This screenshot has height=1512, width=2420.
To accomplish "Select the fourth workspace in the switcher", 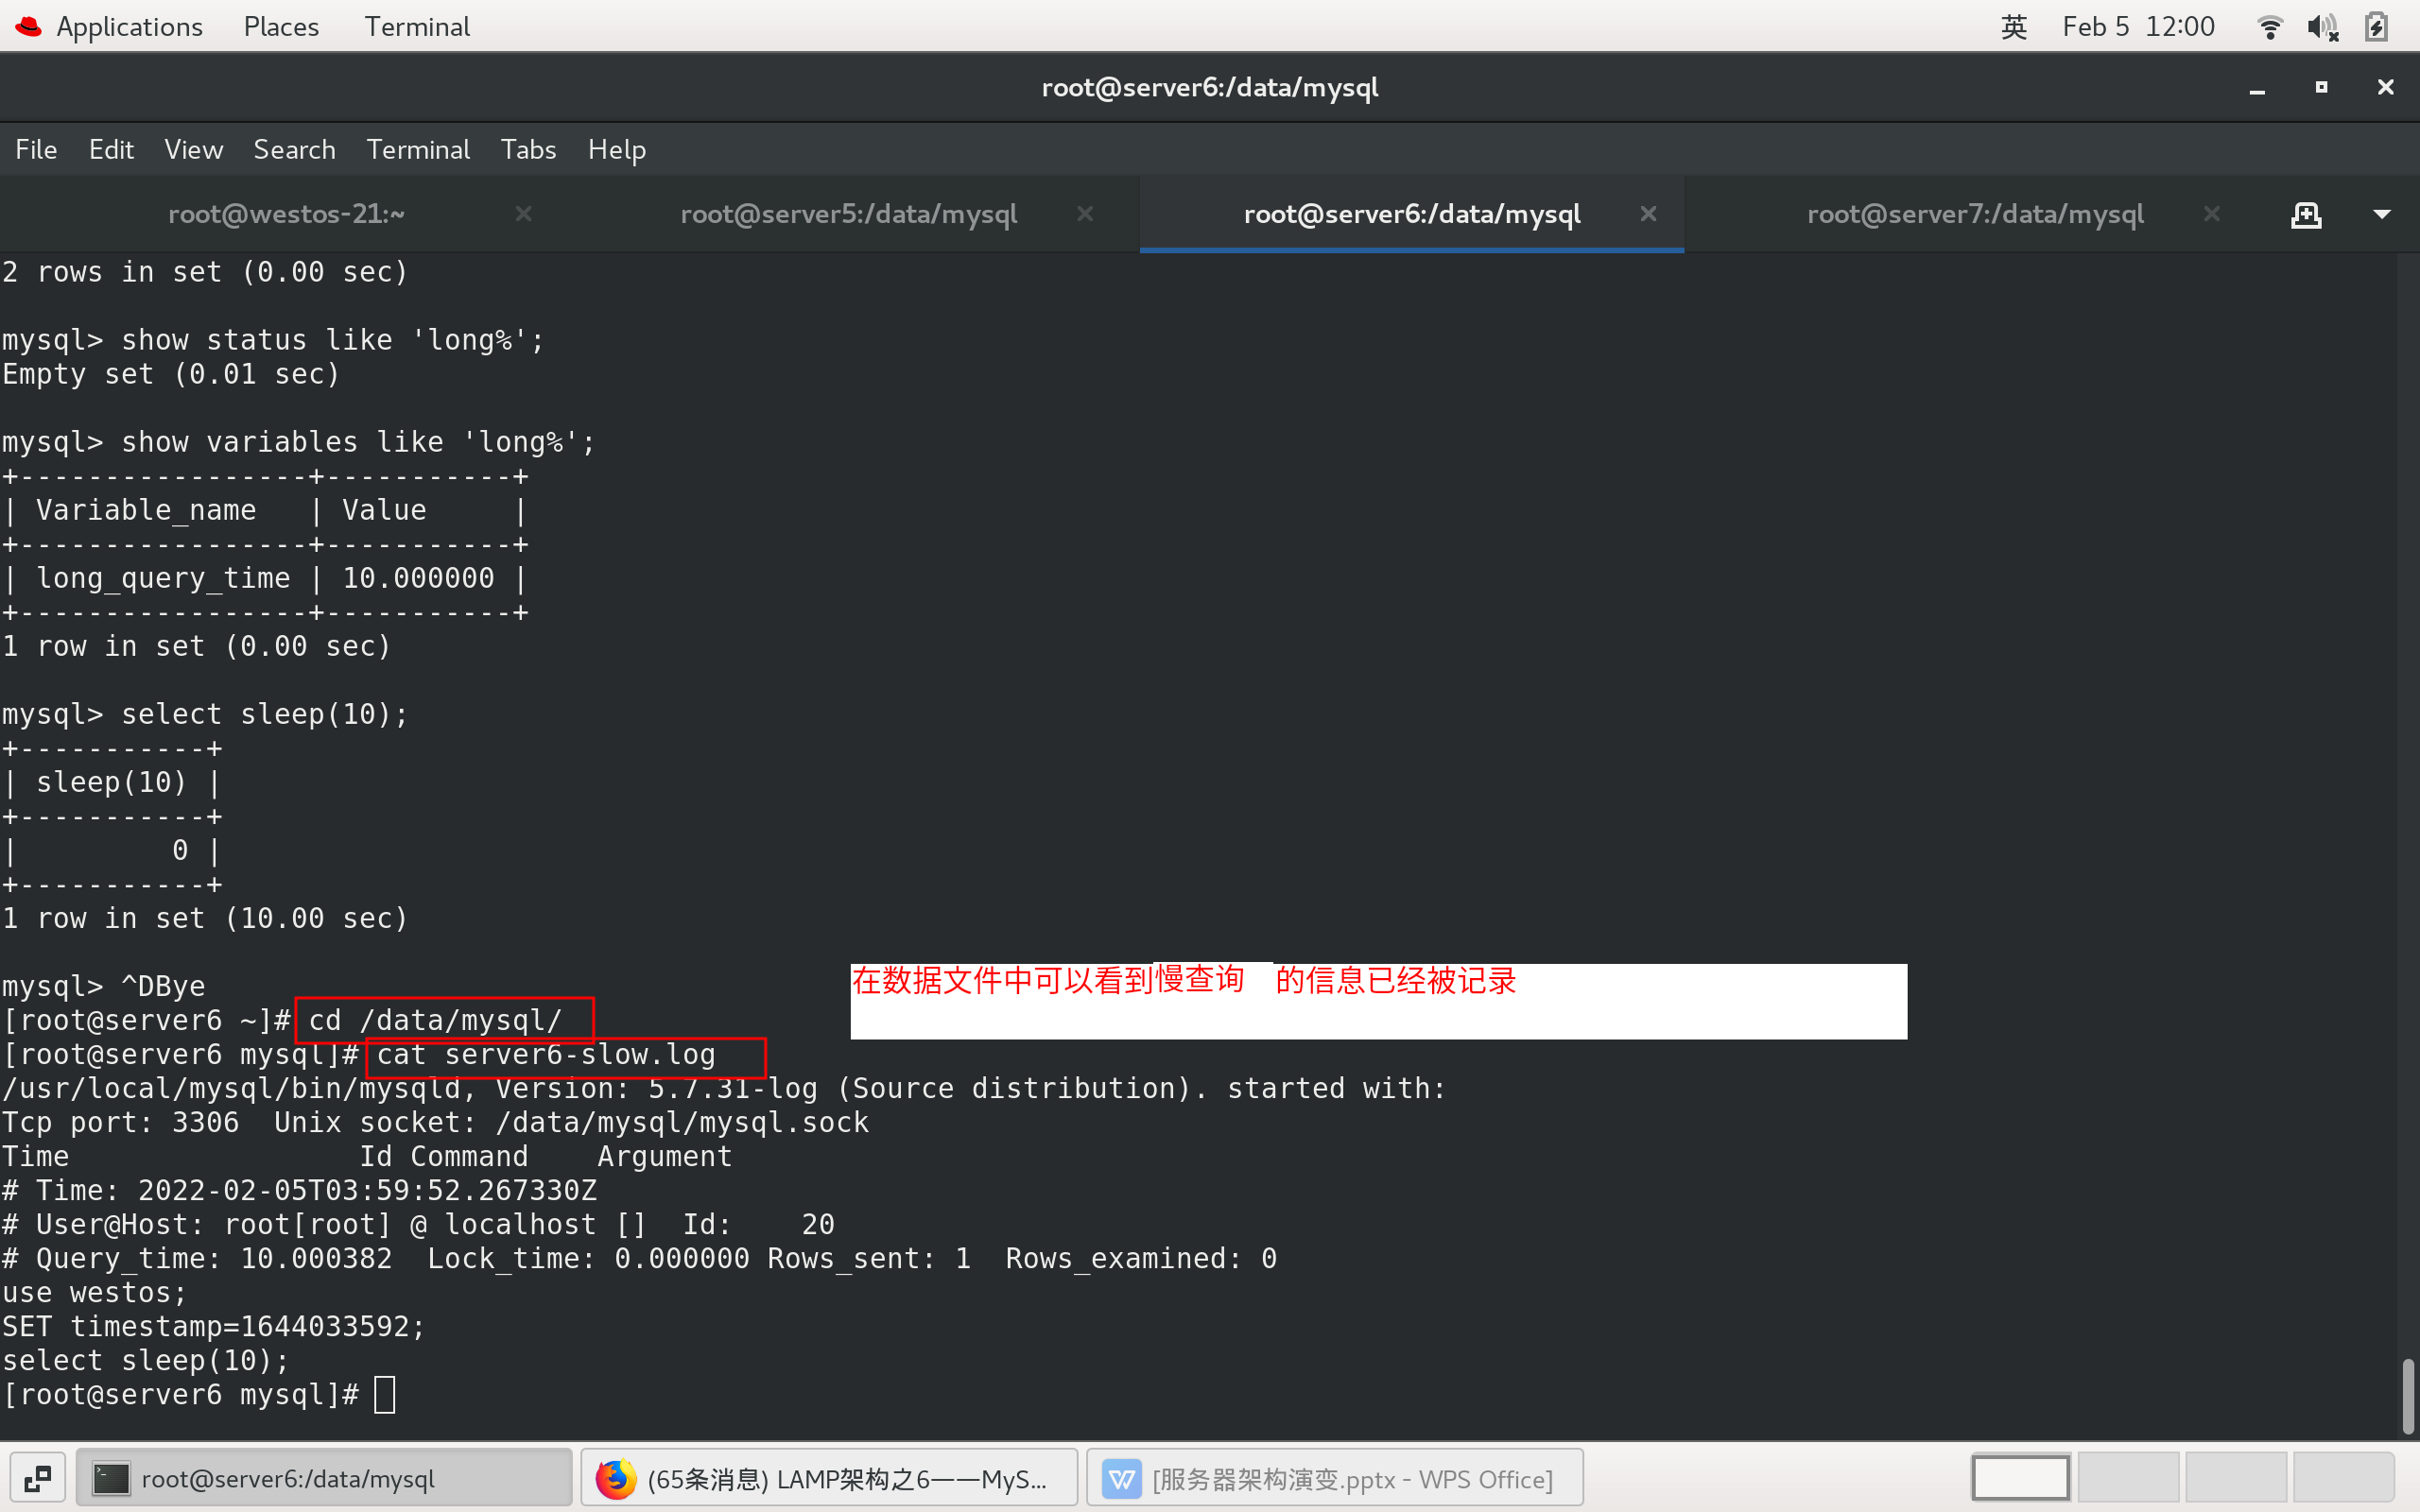I will [2343, 1478].
